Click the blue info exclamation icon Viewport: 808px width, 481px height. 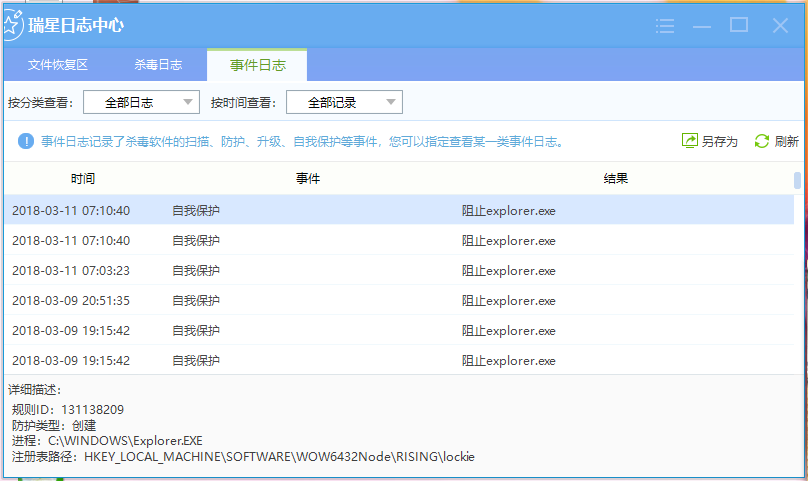click(26, 141)
